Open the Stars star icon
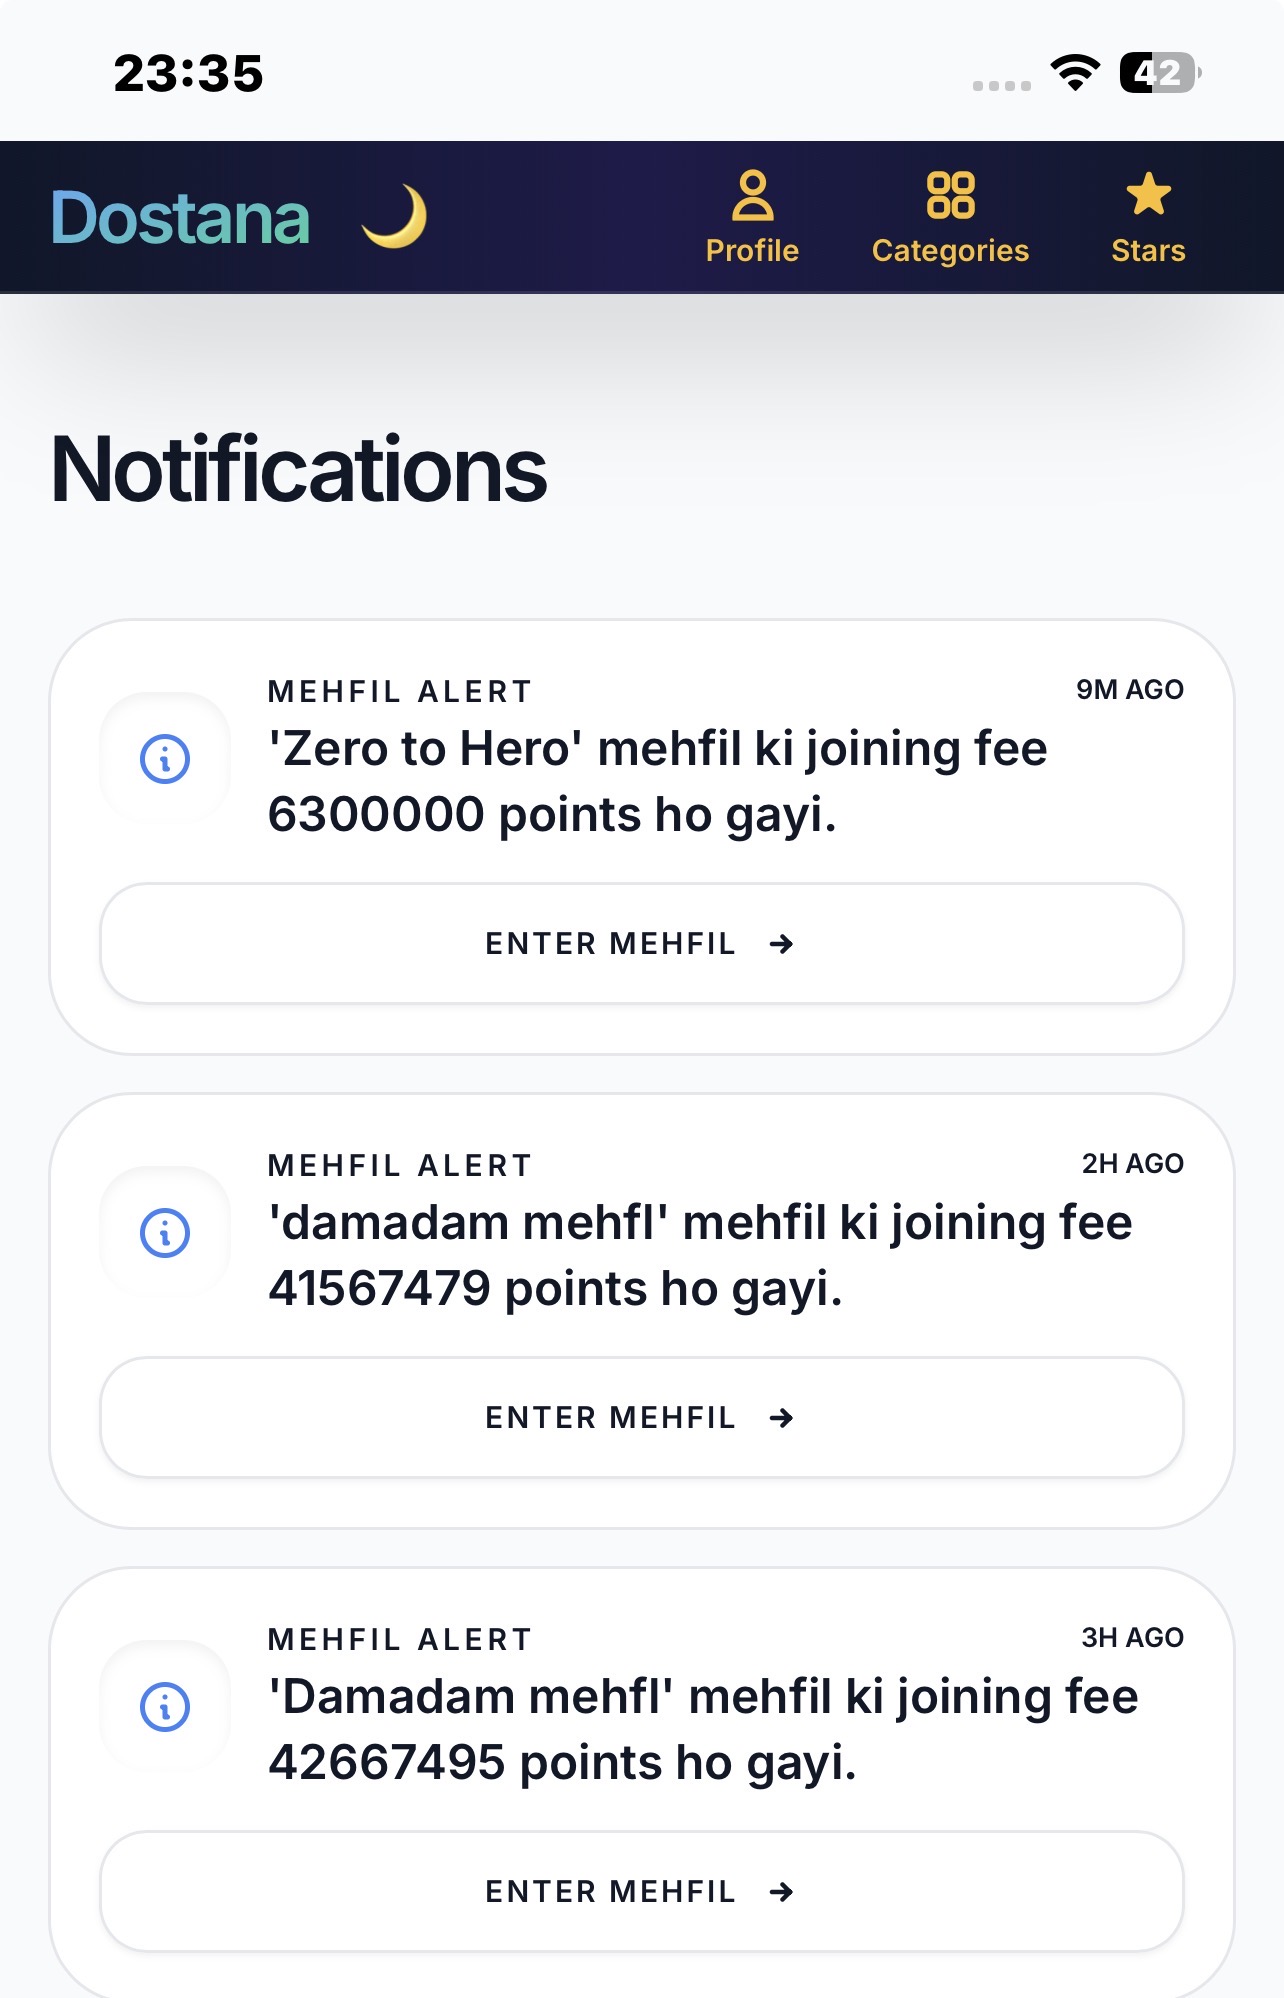The width and height of the screenshot is (1284, 1998). coord(1148,194)
